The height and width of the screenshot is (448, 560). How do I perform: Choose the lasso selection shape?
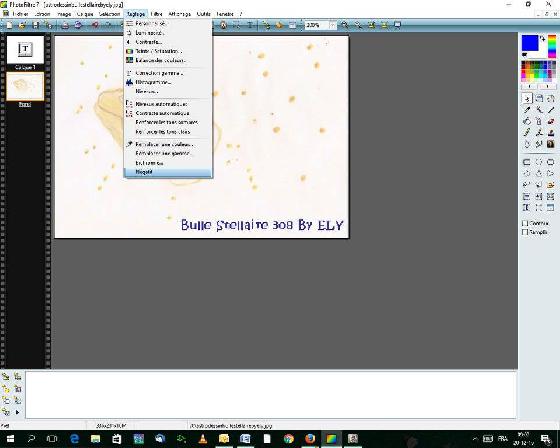coord(527,185)
